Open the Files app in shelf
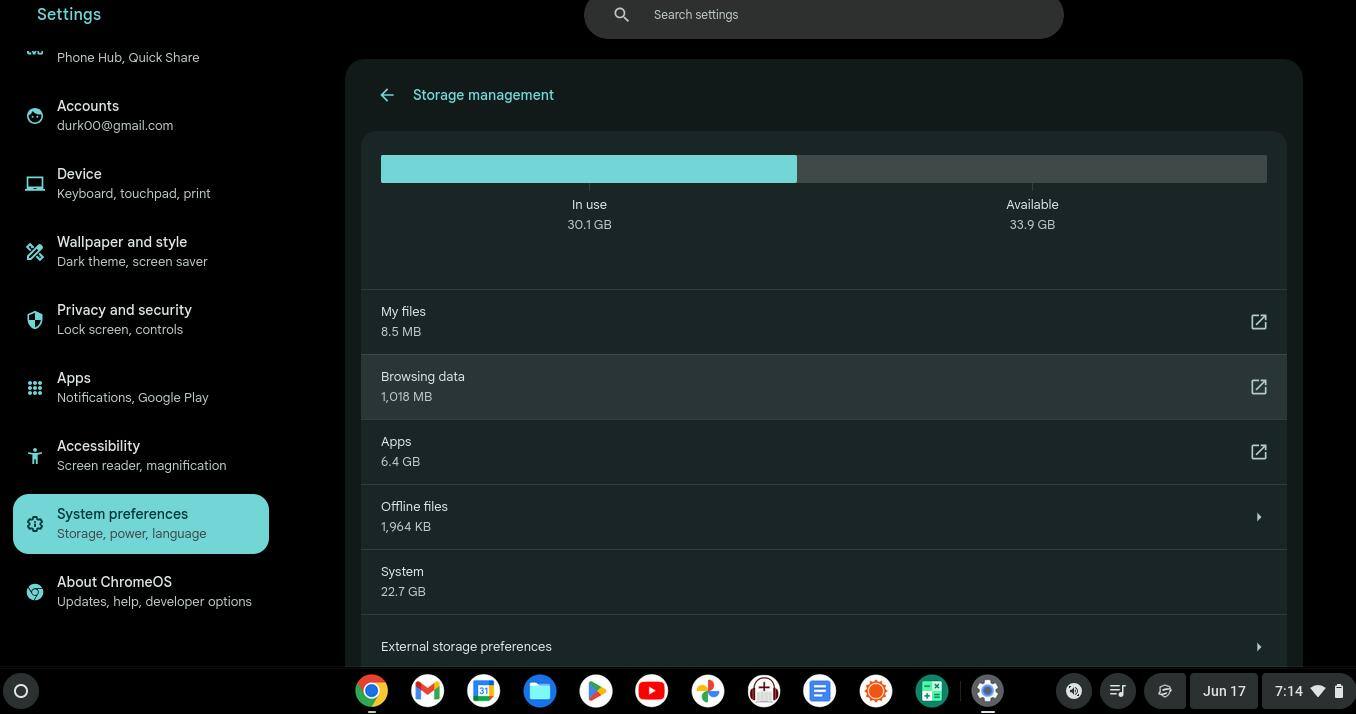Image resolution: width=1356 pixels, height=714 pixels. (539, 691)
